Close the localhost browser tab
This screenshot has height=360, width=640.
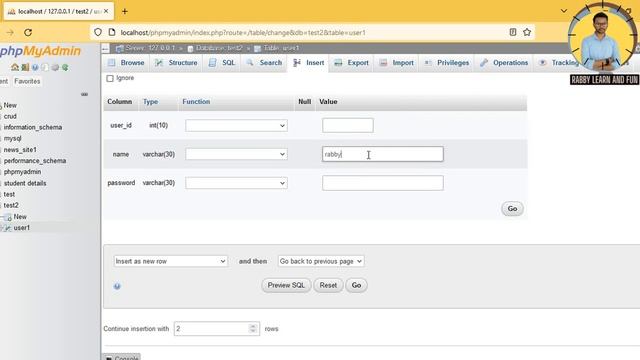(106, 11)
